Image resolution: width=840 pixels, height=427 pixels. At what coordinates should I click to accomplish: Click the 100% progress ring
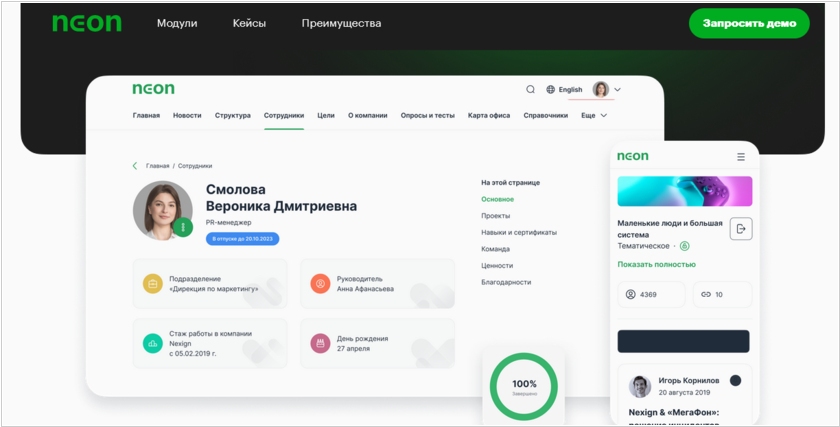524,386
